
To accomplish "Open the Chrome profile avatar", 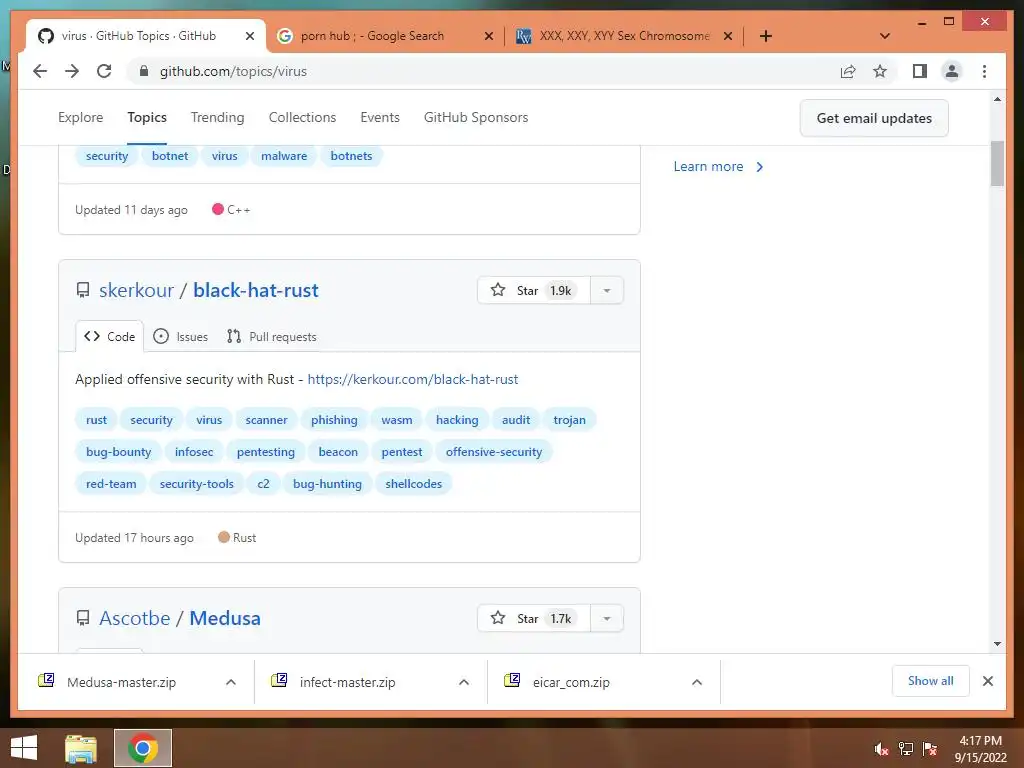I will 952,71.
